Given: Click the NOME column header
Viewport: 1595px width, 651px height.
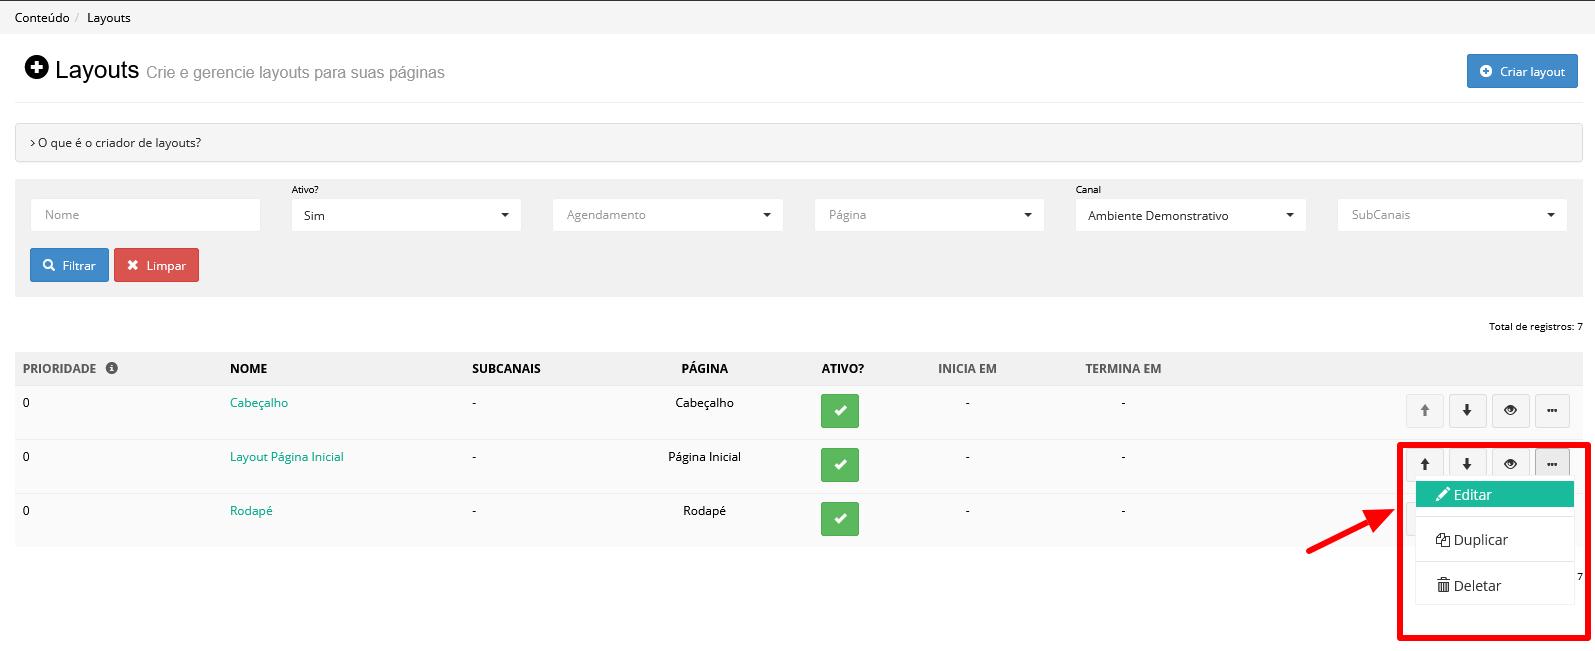Looking at the screenshot, I should click(x=249, y=369).
